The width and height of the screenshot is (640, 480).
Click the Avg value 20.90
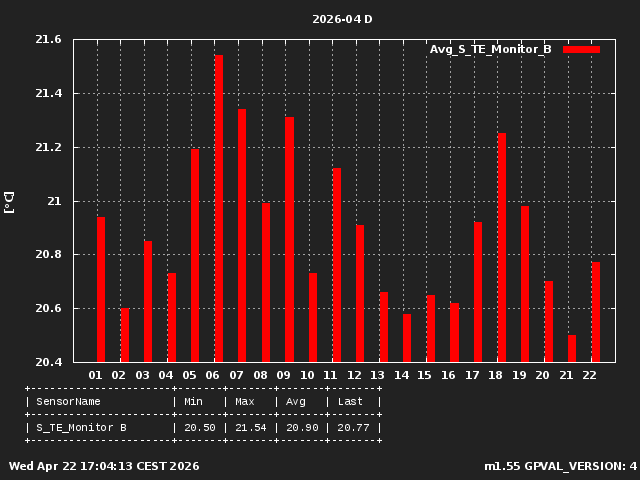click(x=302, y=428)
